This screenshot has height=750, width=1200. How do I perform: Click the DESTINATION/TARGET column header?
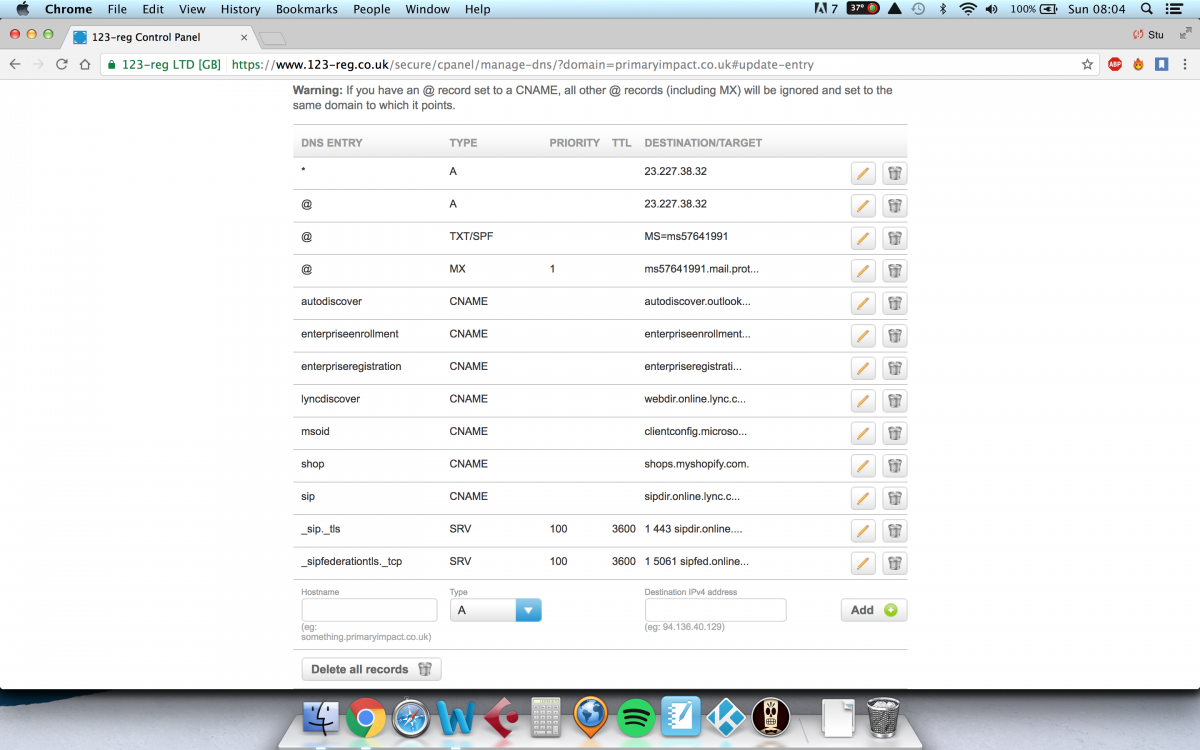(703, 143)
